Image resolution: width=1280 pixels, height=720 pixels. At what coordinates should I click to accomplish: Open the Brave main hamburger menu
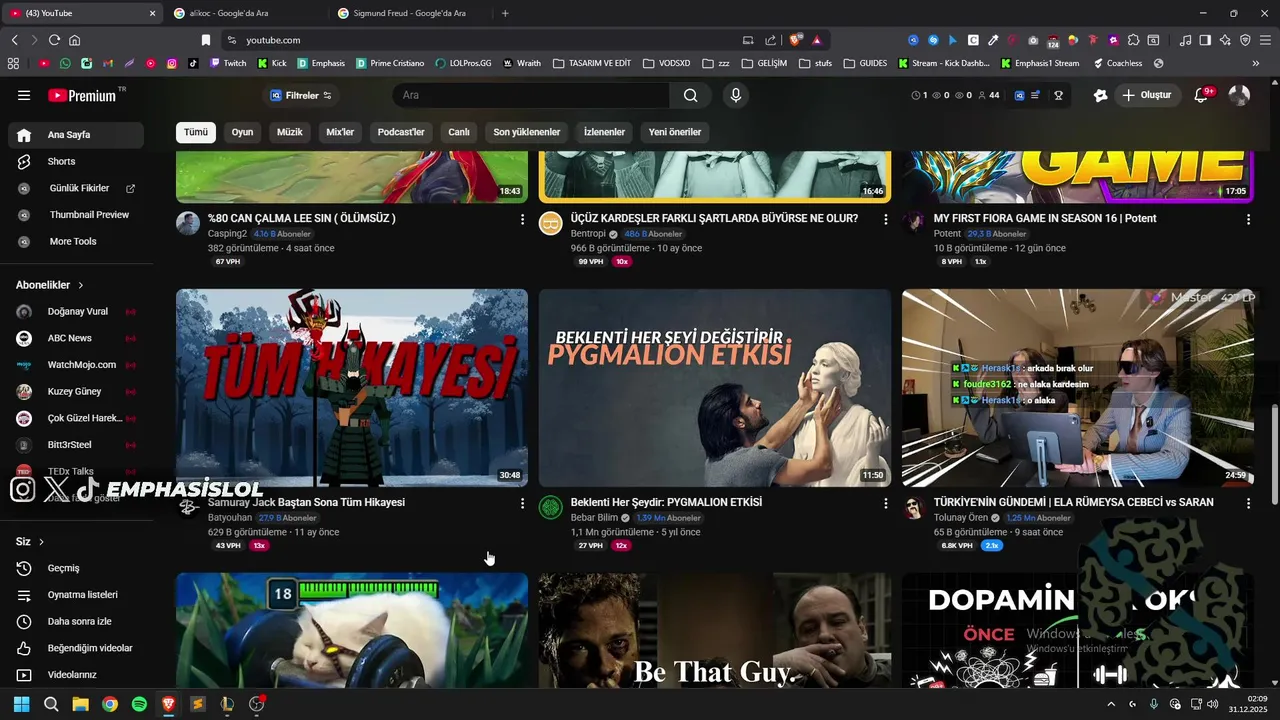click(1265, 40)
